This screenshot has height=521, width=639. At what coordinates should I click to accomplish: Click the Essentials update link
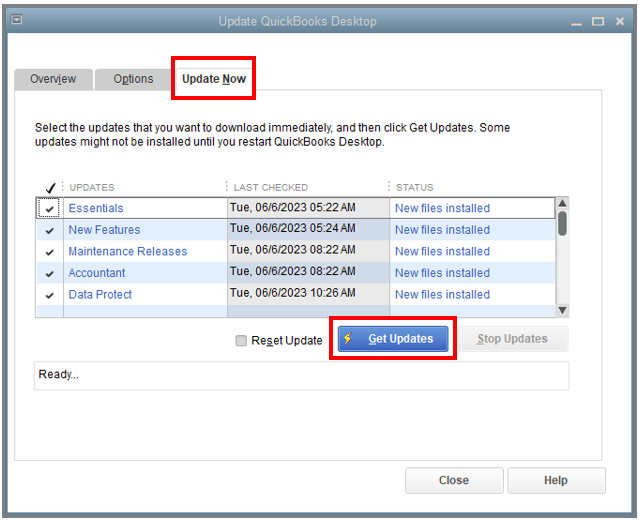pyautogui.click(x=96, y=208)
